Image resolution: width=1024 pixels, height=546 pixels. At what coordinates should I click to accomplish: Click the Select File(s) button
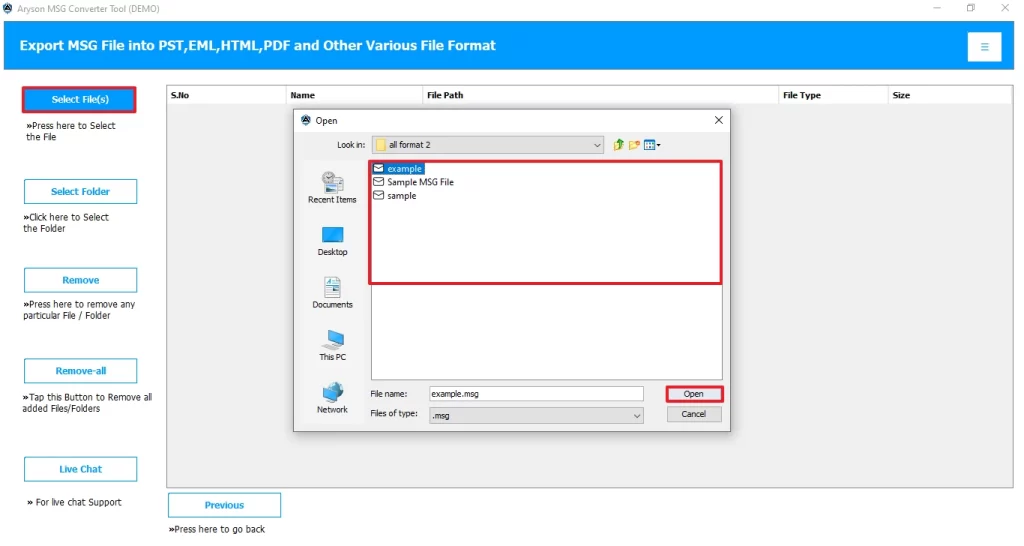[80, 99]
